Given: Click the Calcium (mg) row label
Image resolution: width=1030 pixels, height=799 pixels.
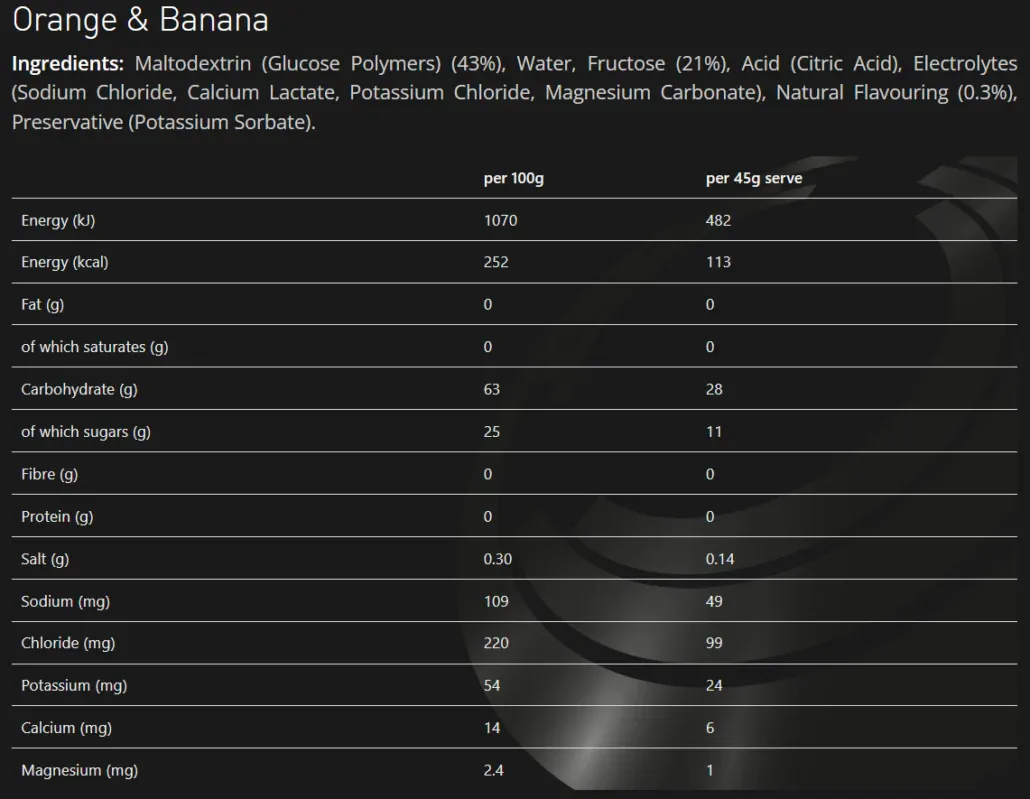Looking at the screenshot, I should pyautogui.click(x=66, y=728).
